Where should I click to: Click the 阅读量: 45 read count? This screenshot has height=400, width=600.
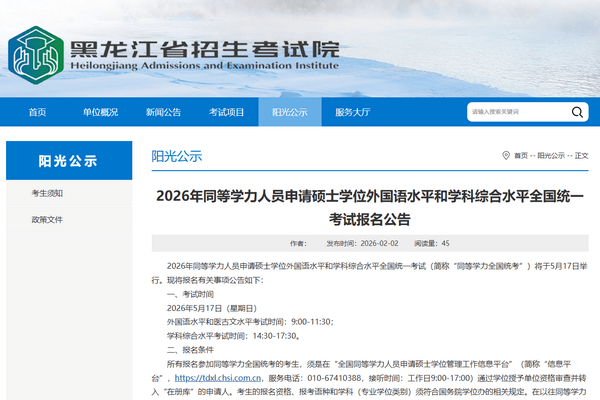coord(432,243)
